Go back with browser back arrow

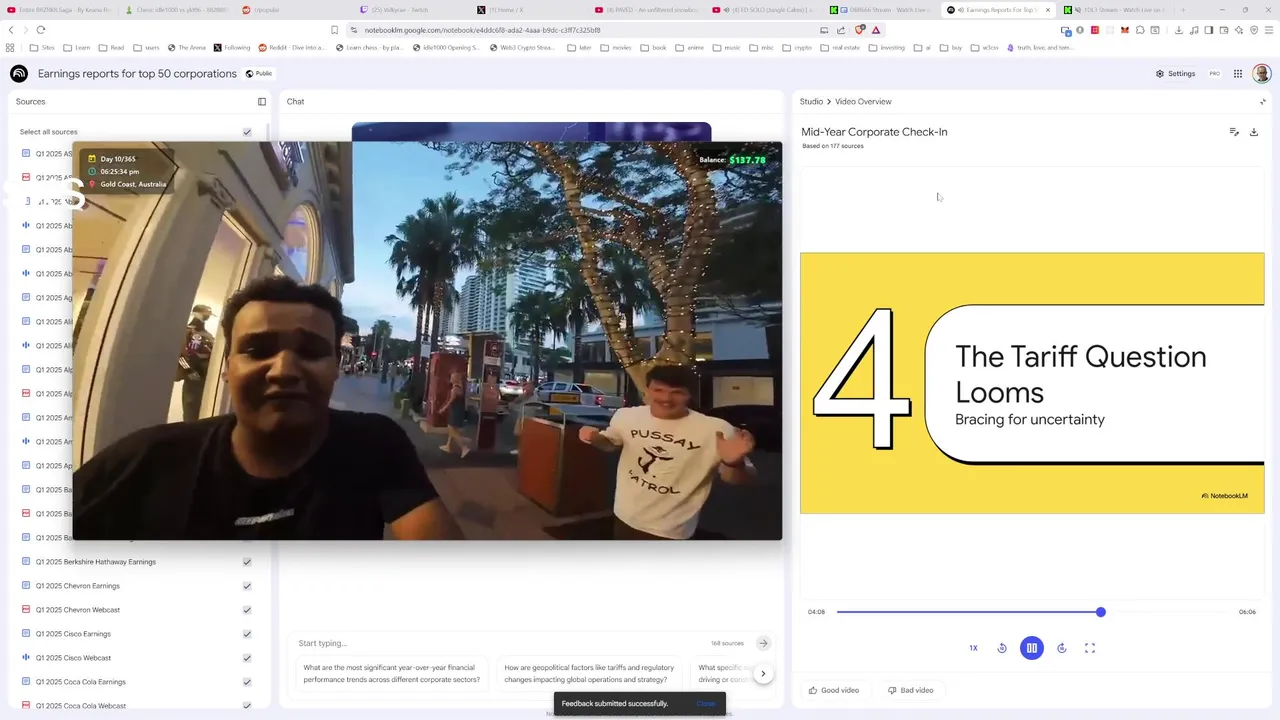coord(11,30)
